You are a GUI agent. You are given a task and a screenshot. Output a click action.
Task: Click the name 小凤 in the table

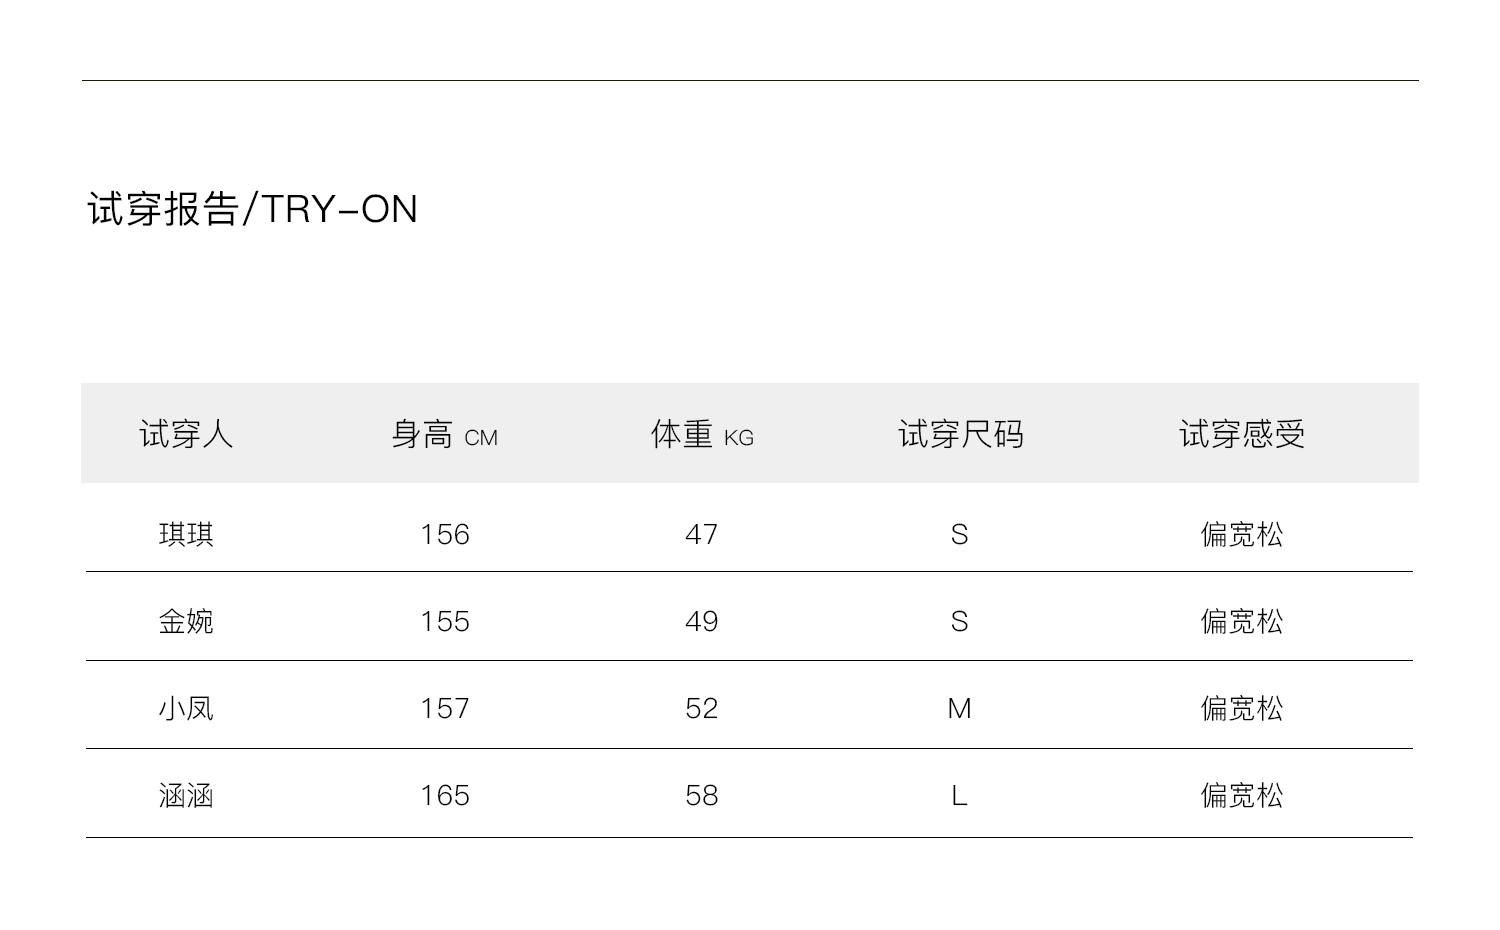(186, 708)
